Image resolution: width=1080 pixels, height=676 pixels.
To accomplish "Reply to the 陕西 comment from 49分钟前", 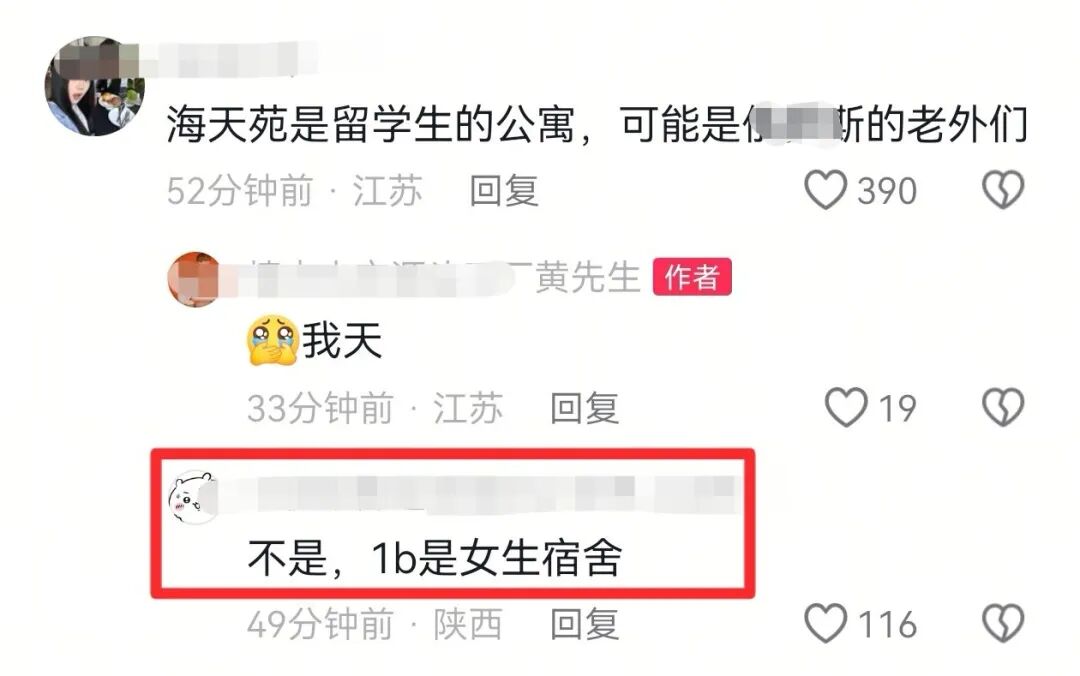I will pos(584,624).
